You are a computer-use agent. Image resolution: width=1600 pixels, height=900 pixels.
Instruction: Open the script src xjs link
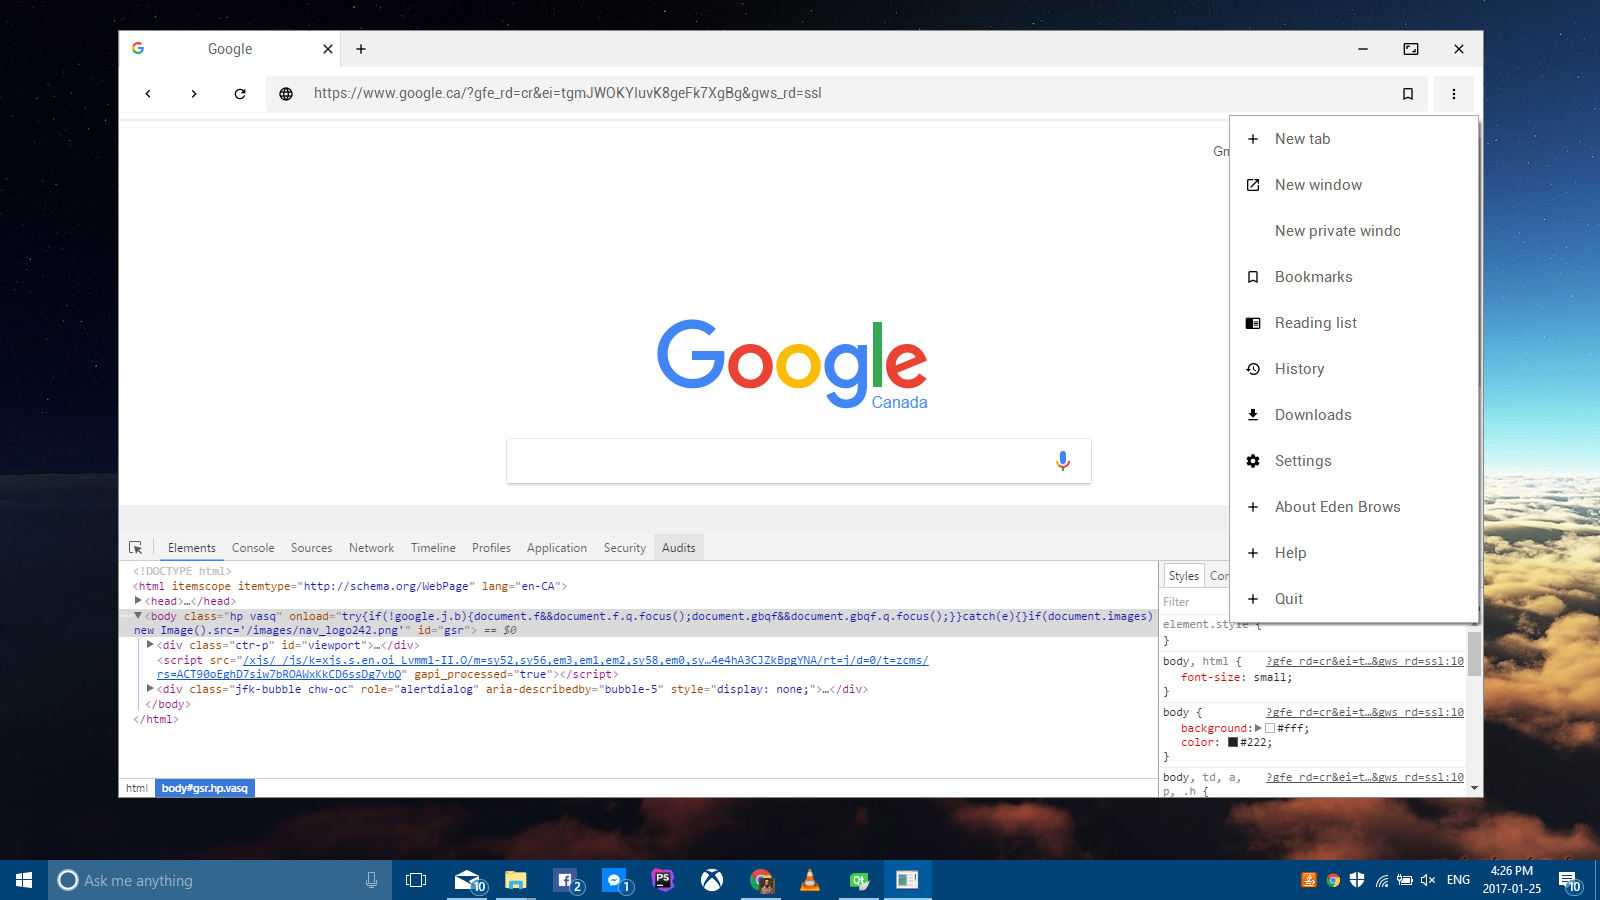click(x=543, y=667)
